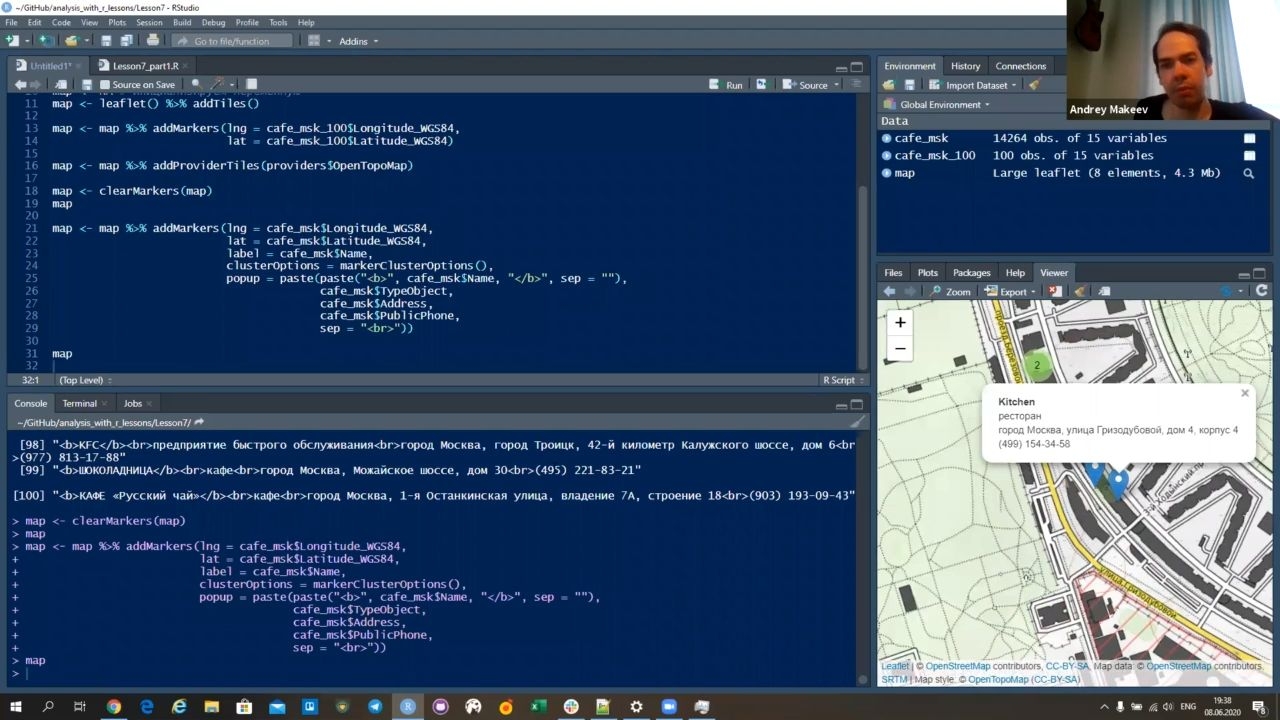The image size is (1280, 720).
Task: Load a workspace in the Environment pane
Action: point(889,85)
